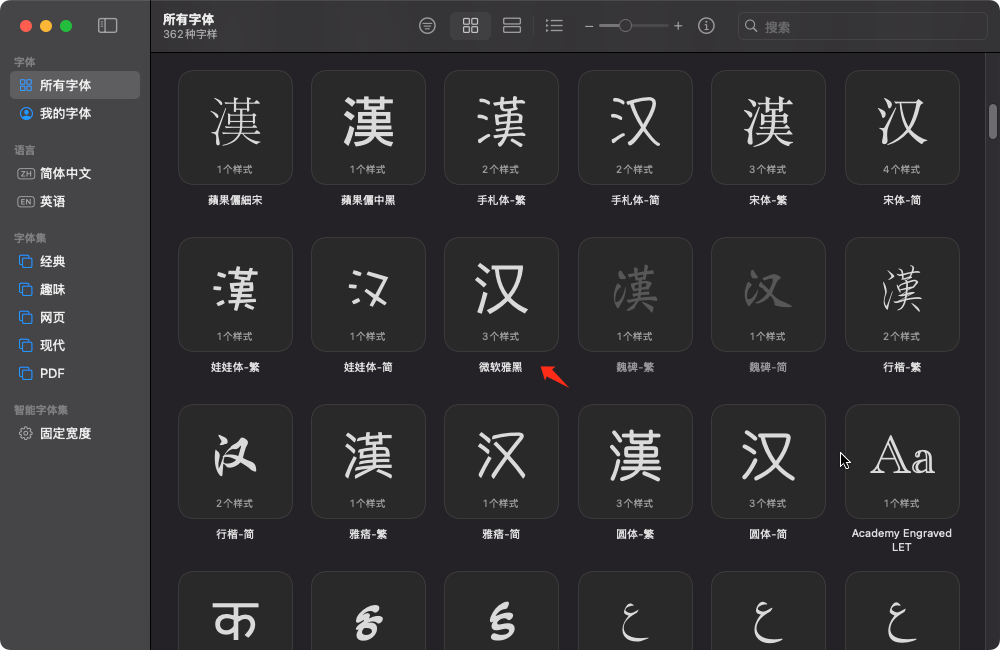
Task: Select the 娃娃体-简 font card
Action: click(368, 295)
